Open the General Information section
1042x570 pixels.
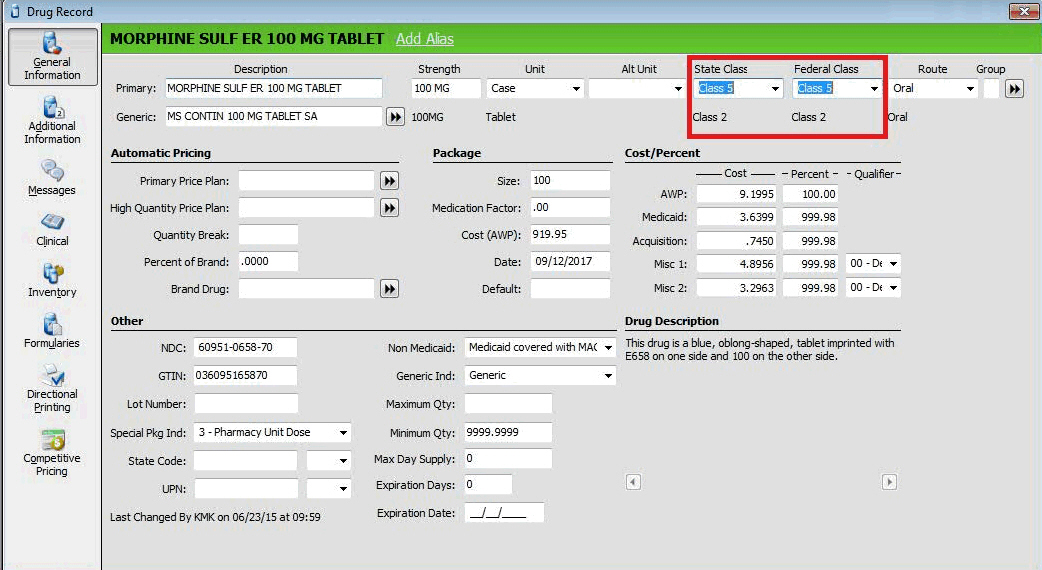[x=52, y=56]
